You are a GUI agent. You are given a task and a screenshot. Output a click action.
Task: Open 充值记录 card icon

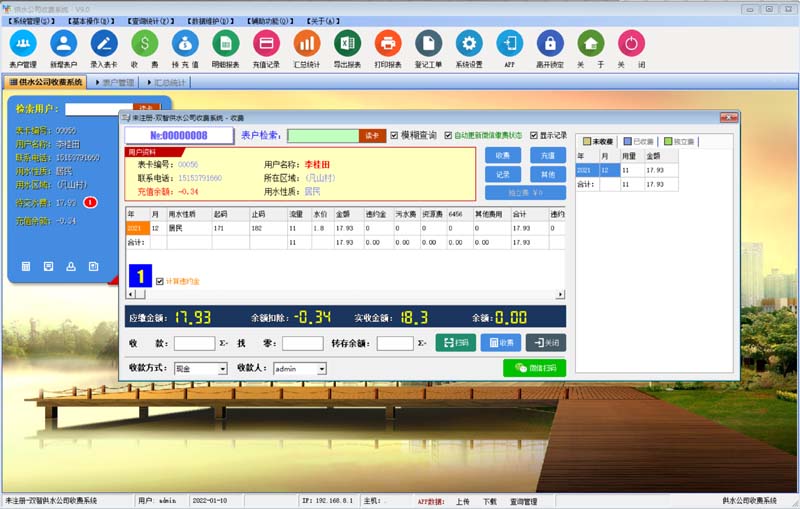point(266,44)
